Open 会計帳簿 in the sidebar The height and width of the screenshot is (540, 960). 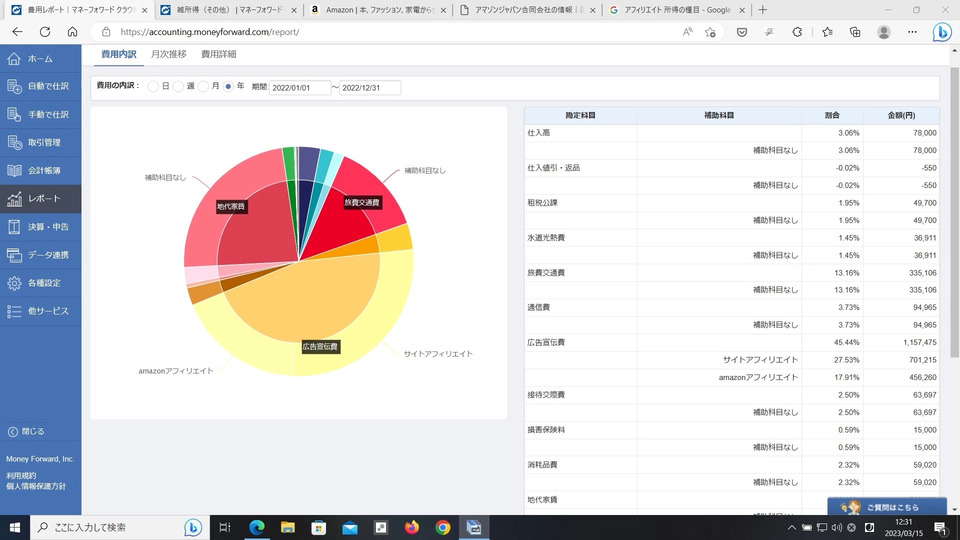click(40, 171)
